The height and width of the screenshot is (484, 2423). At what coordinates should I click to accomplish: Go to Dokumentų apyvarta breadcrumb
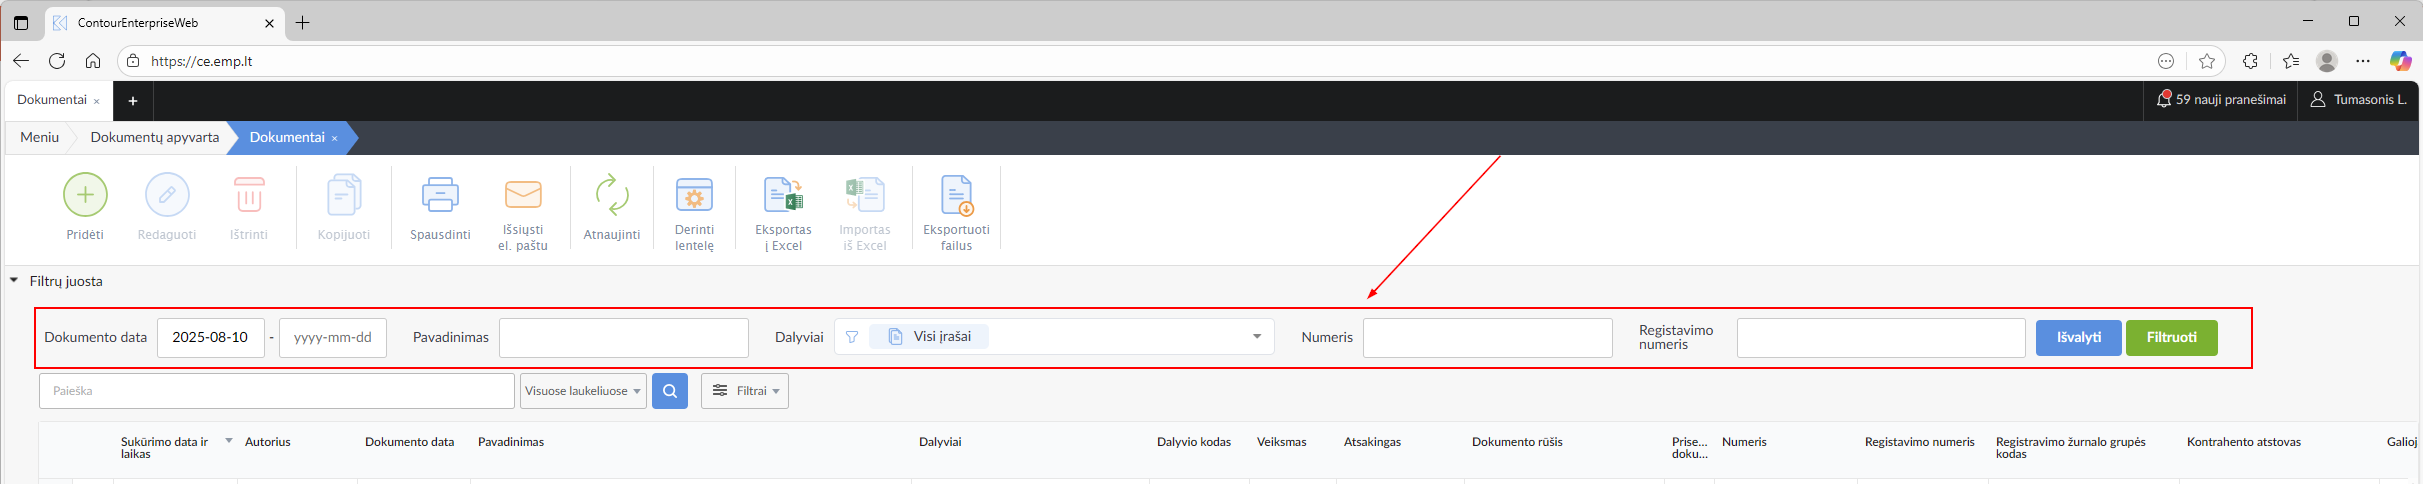coord(154,138)
